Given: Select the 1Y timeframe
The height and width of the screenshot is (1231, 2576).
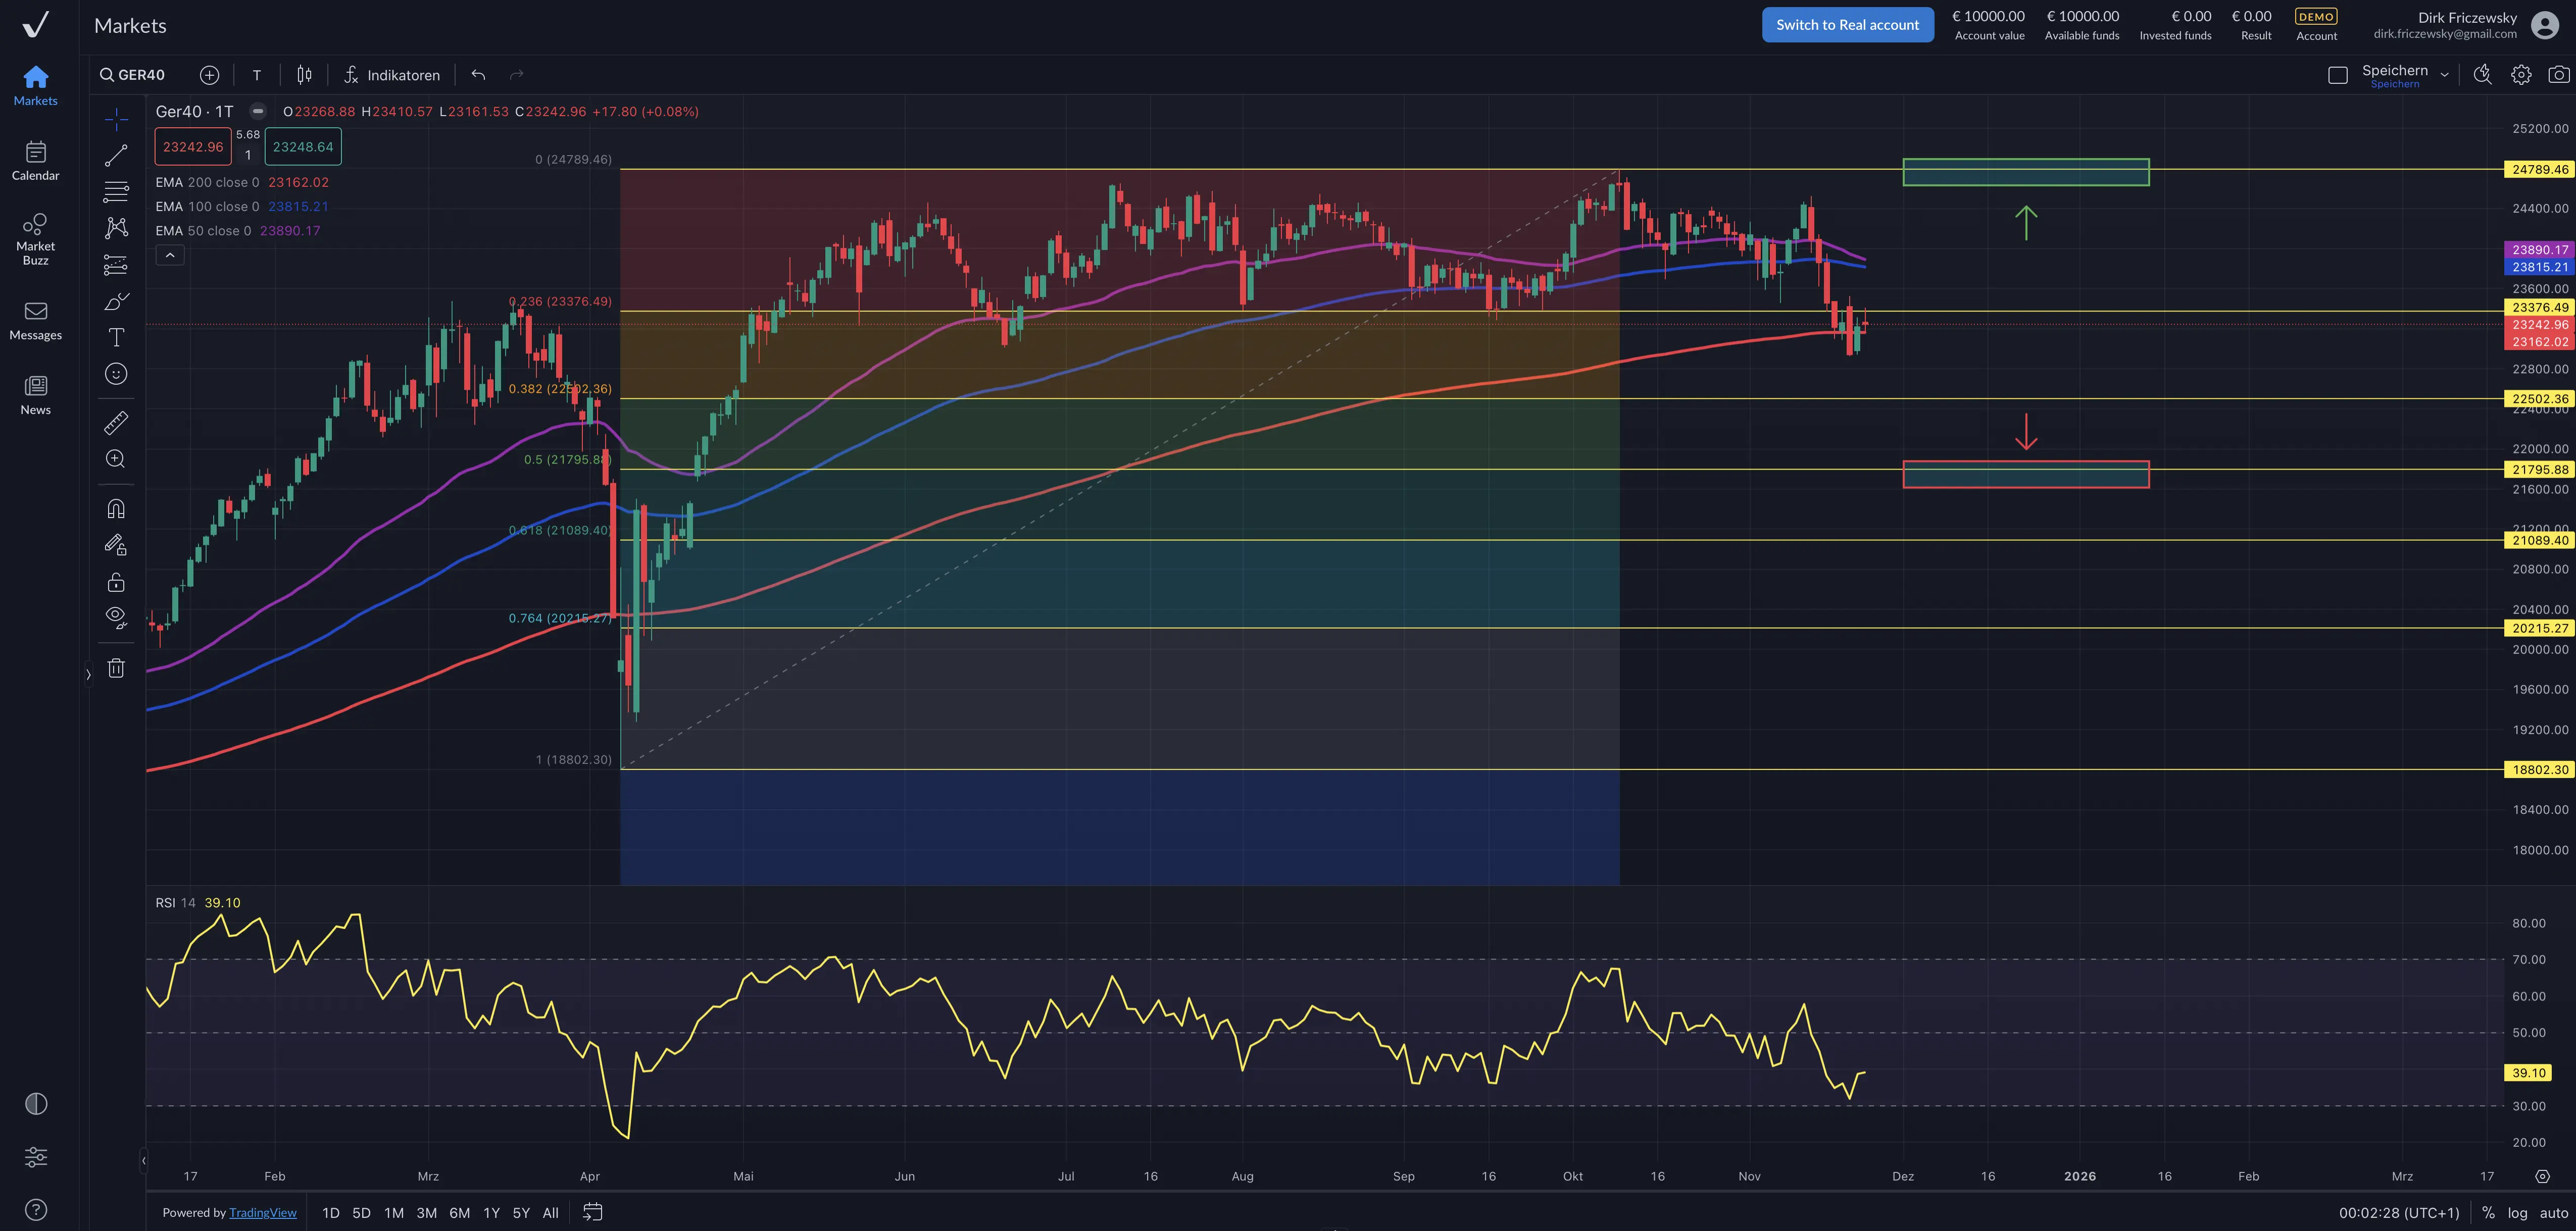Looking at the screenshot, I should tap(491, 1212).
